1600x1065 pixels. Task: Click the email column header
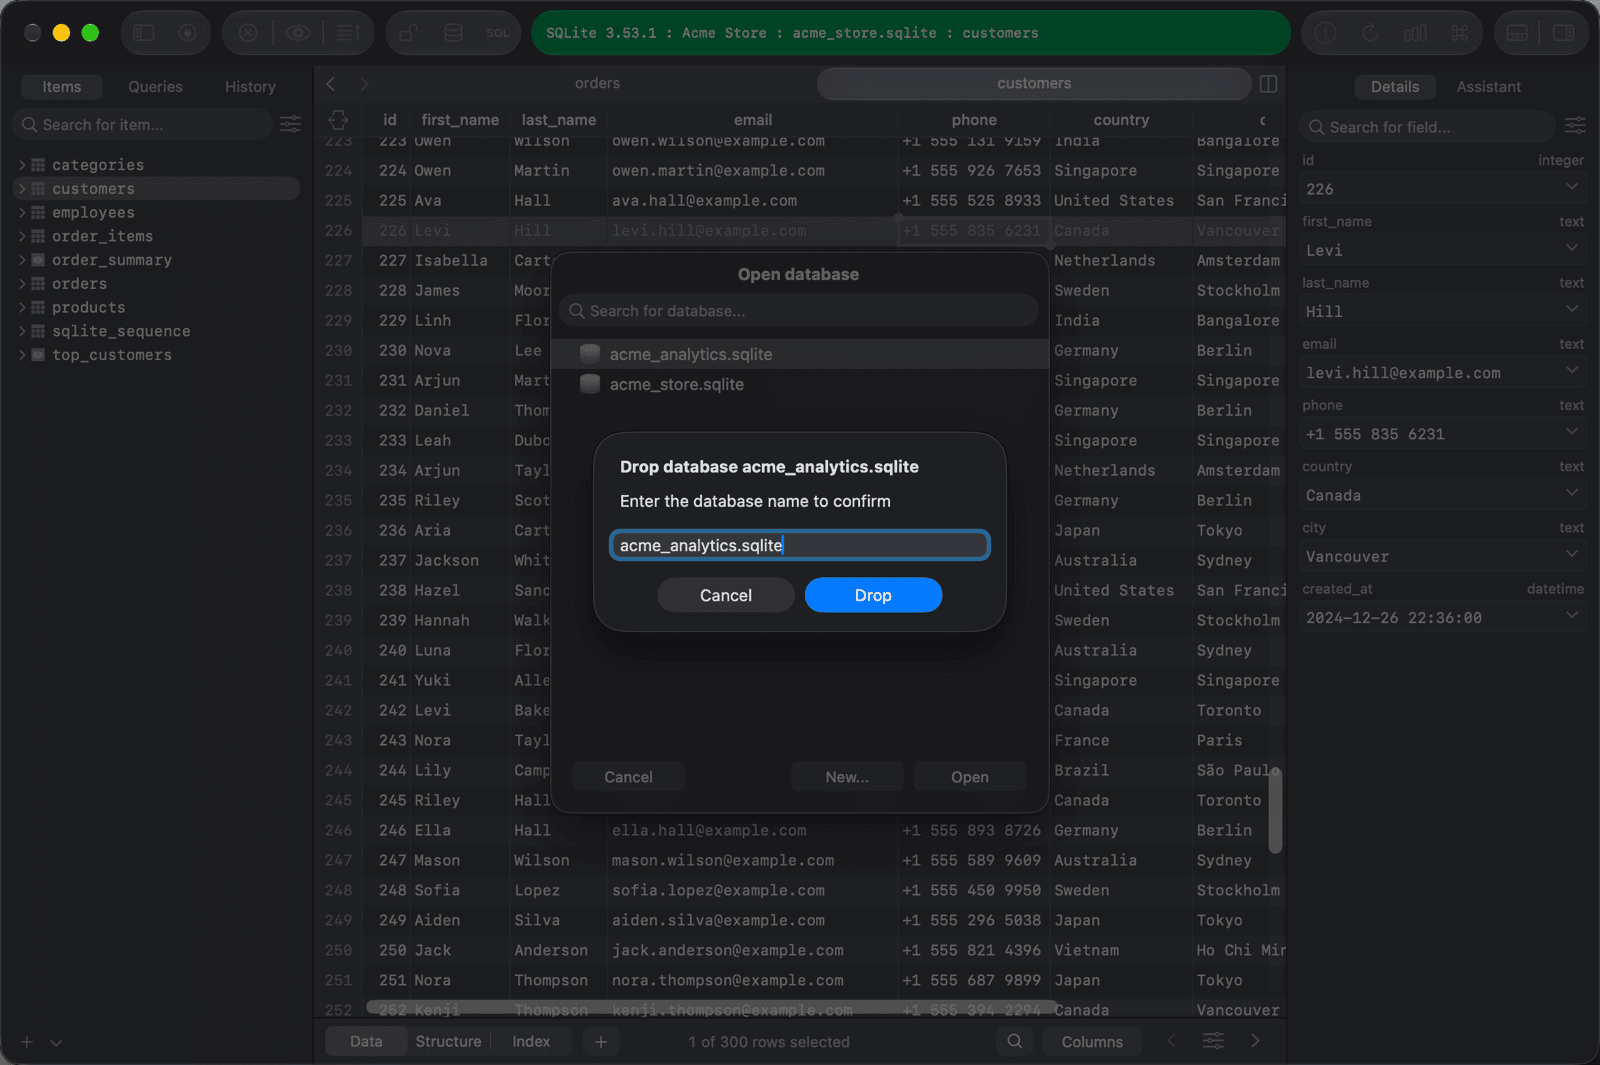pos(753,120)
